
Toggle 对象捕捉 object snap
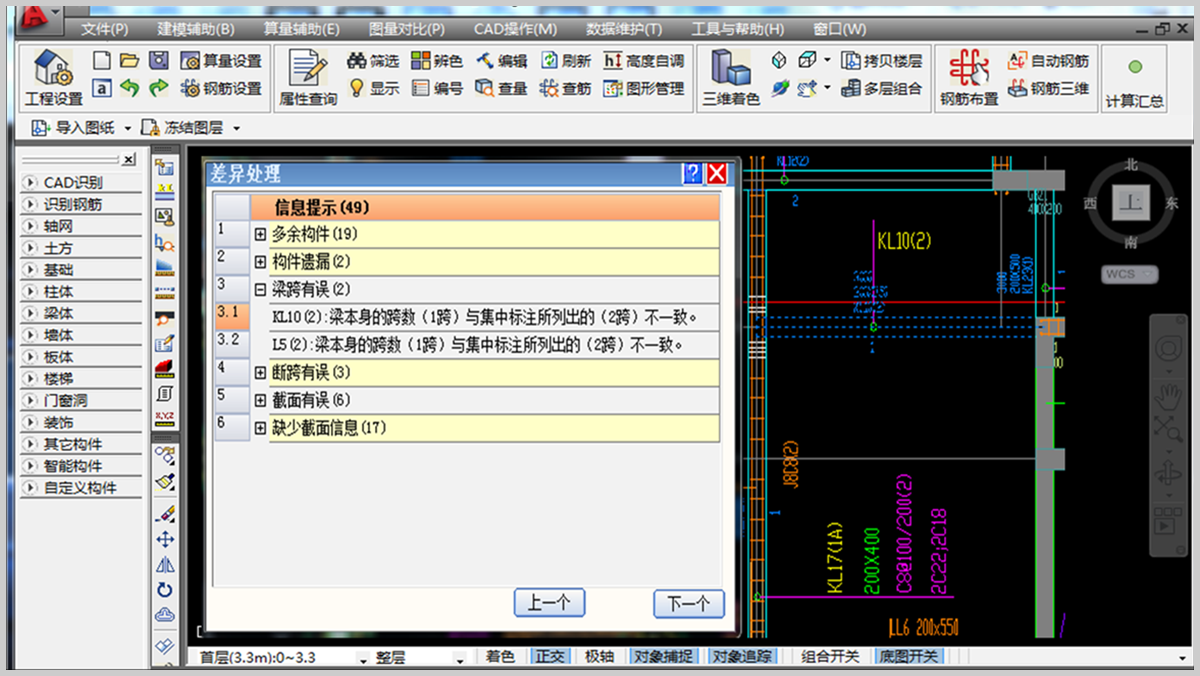(x=663, y=657)
